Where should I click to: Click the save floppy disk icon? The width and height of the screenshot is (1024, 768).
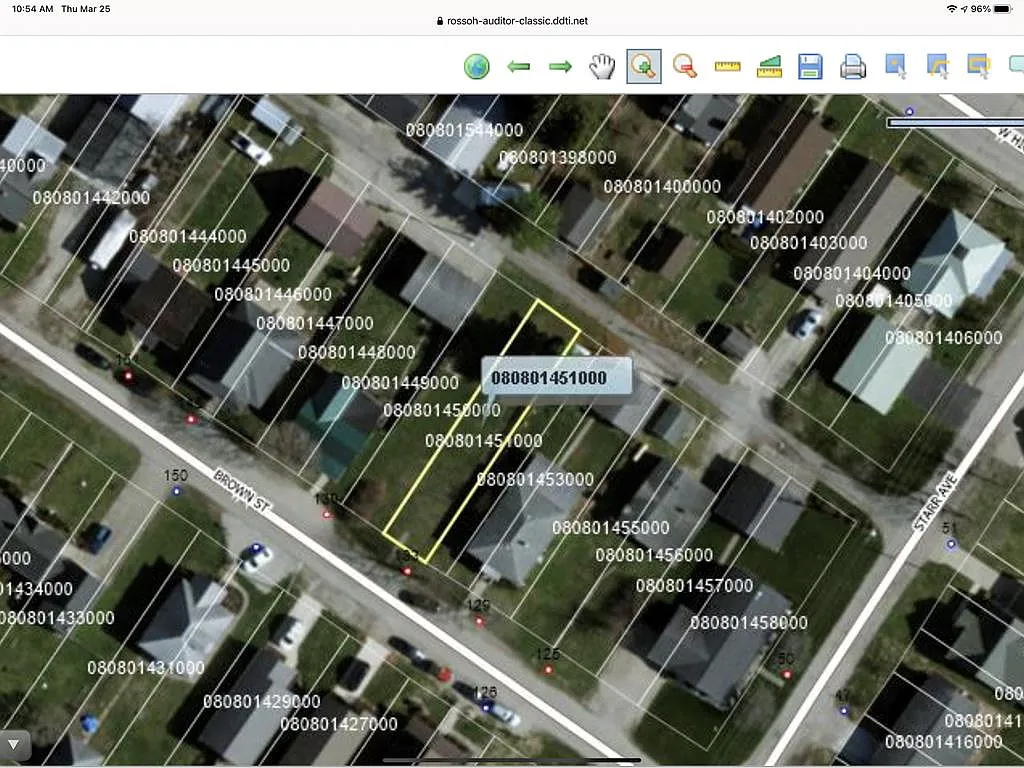(810, 67)
